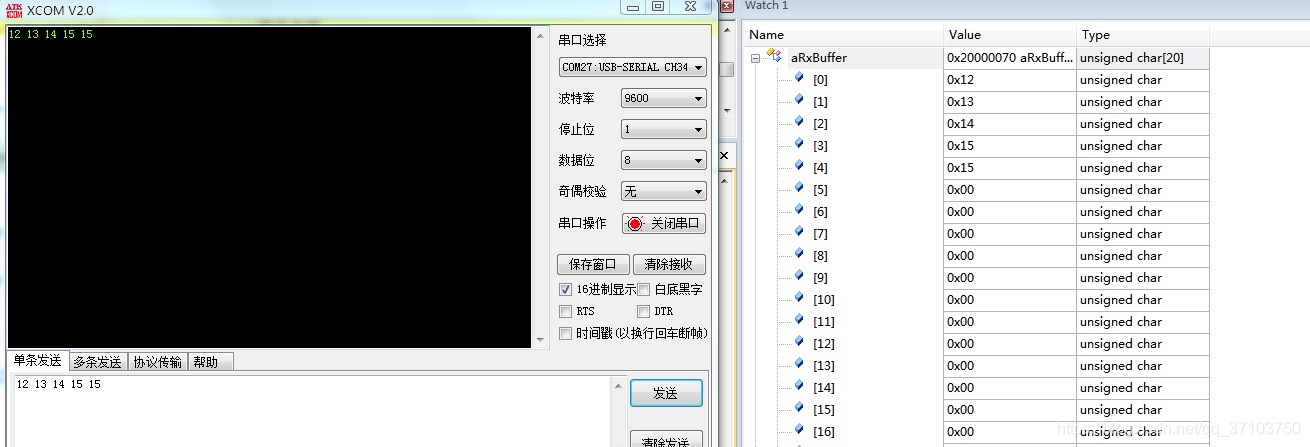Screen dimensions: 1310x447
Task: Toggle the 16进制显示 hex display checkbox
Action: 565,289
